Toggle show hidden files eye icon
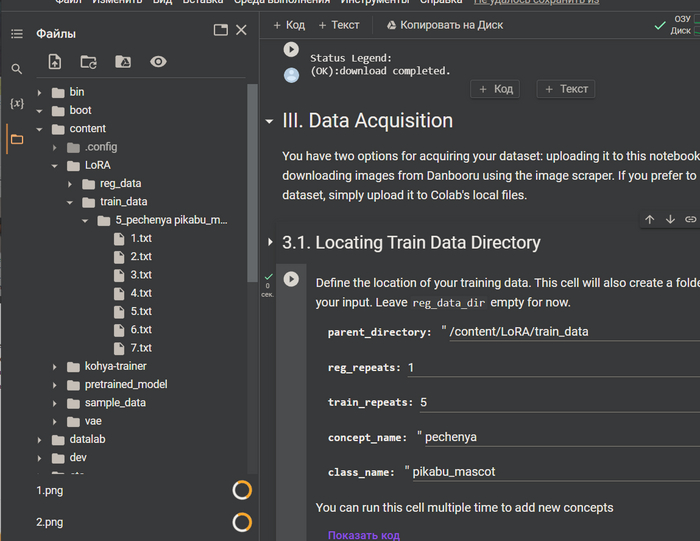The width and height of the screenshot is (700, 541). pyautogui.click(x=158, y=62)
